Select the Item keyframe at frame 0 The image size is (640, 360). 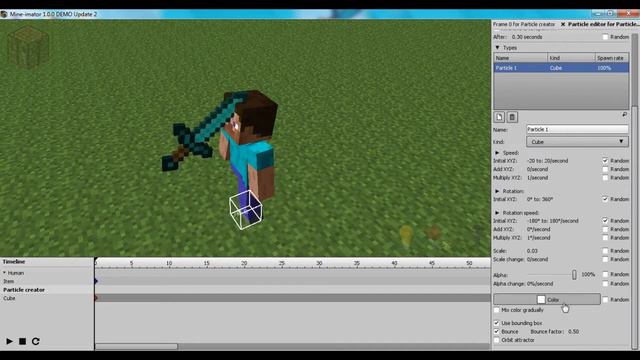(96, 281)
